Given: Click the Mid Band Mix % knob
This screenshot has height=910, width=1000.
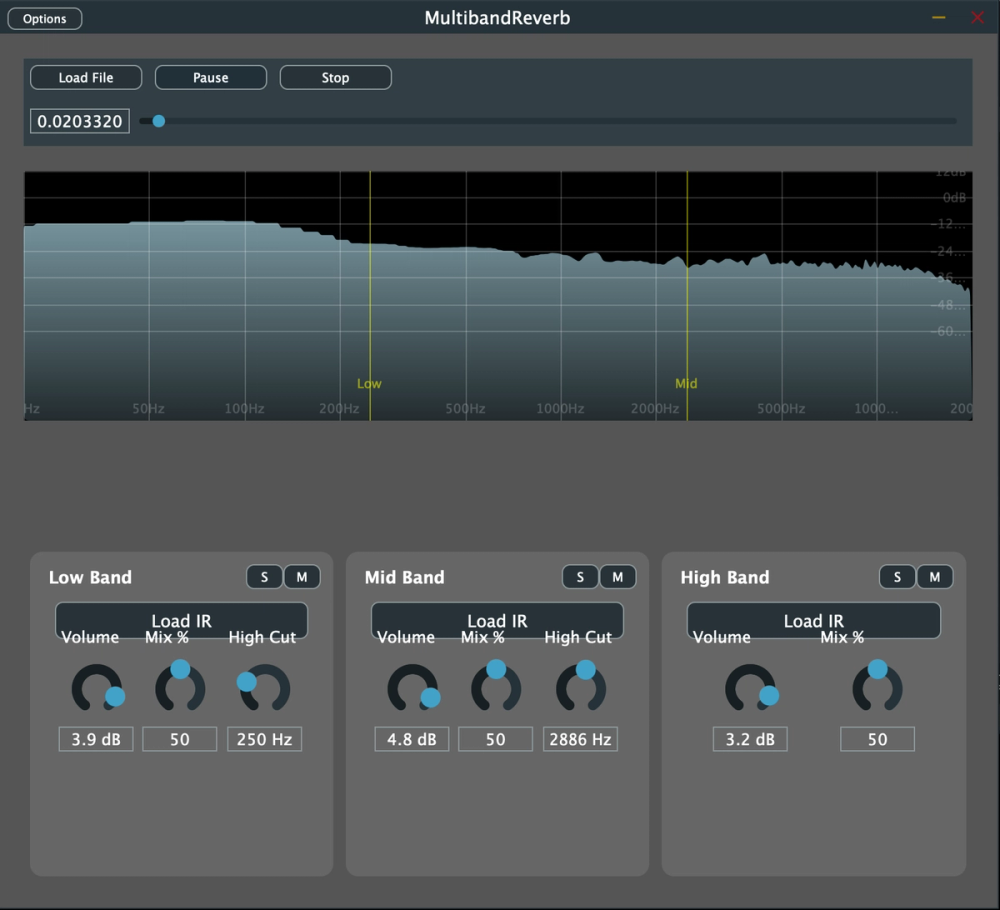Looking at the screenshot, I should point(496,688).
